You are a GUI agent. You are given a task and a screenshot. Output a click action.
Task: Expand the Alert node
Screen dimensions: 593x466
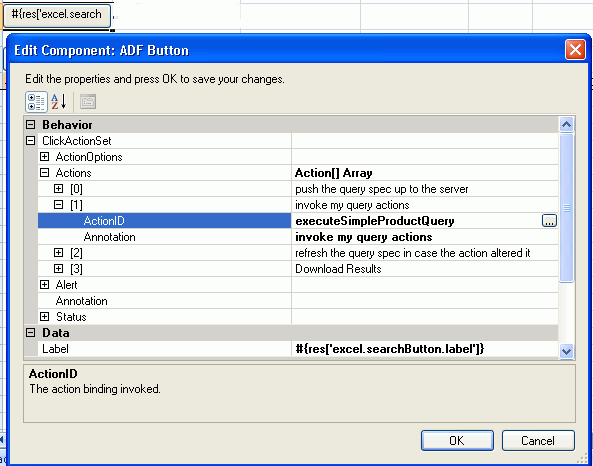(x=45, y=284)
